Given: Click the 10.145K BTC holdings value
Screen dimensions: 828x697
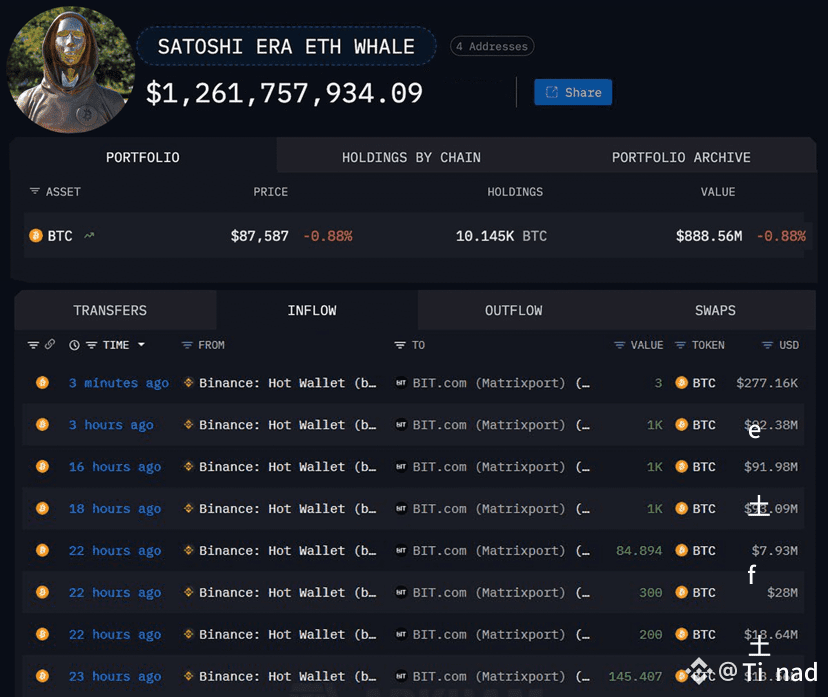Looking at the screenshot, I should [501, 236].
